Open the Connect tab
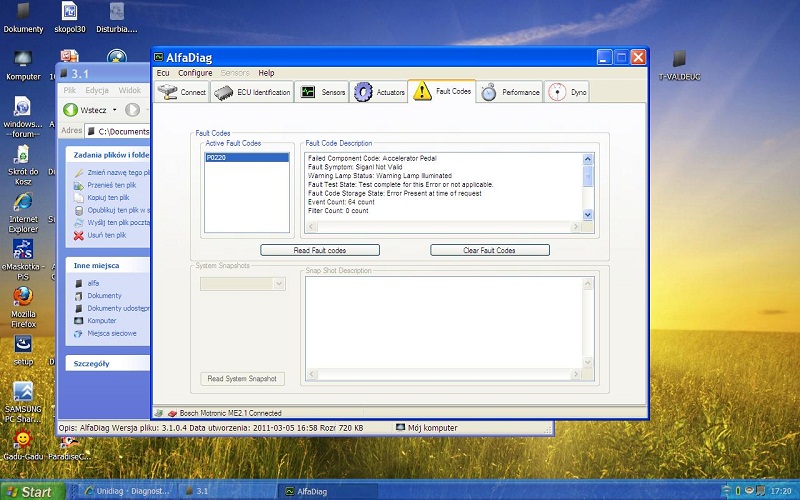 182,92
